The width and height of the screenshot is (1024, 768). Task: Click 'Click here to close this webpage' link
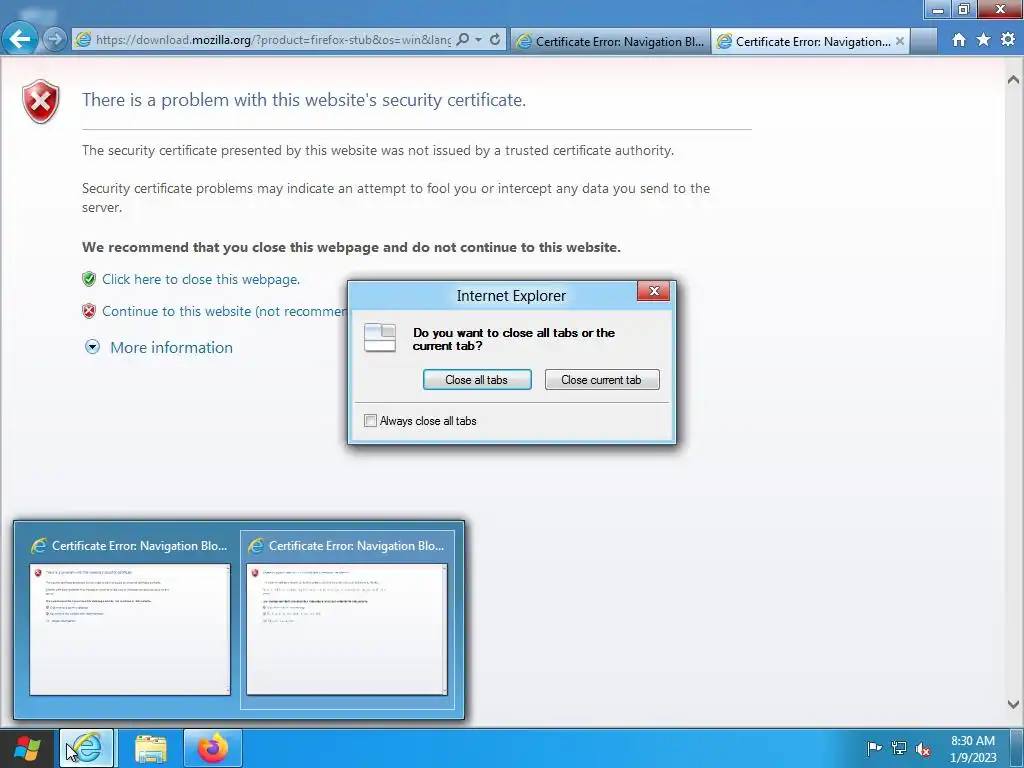click(200, 280)
